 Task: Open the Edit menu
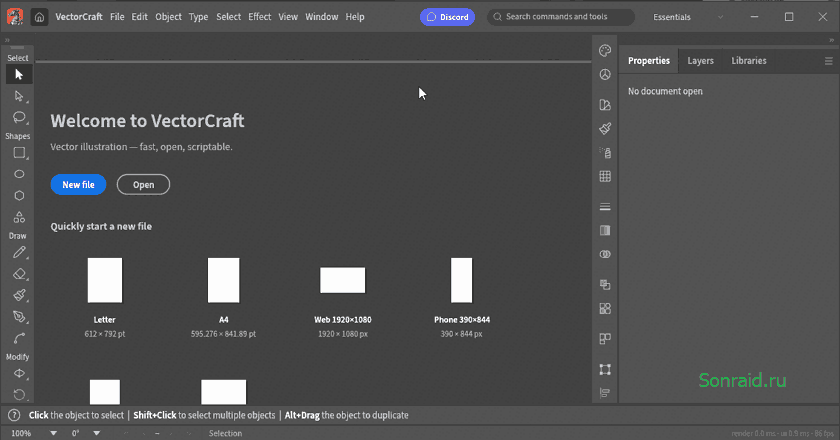[x=139, y=17]
